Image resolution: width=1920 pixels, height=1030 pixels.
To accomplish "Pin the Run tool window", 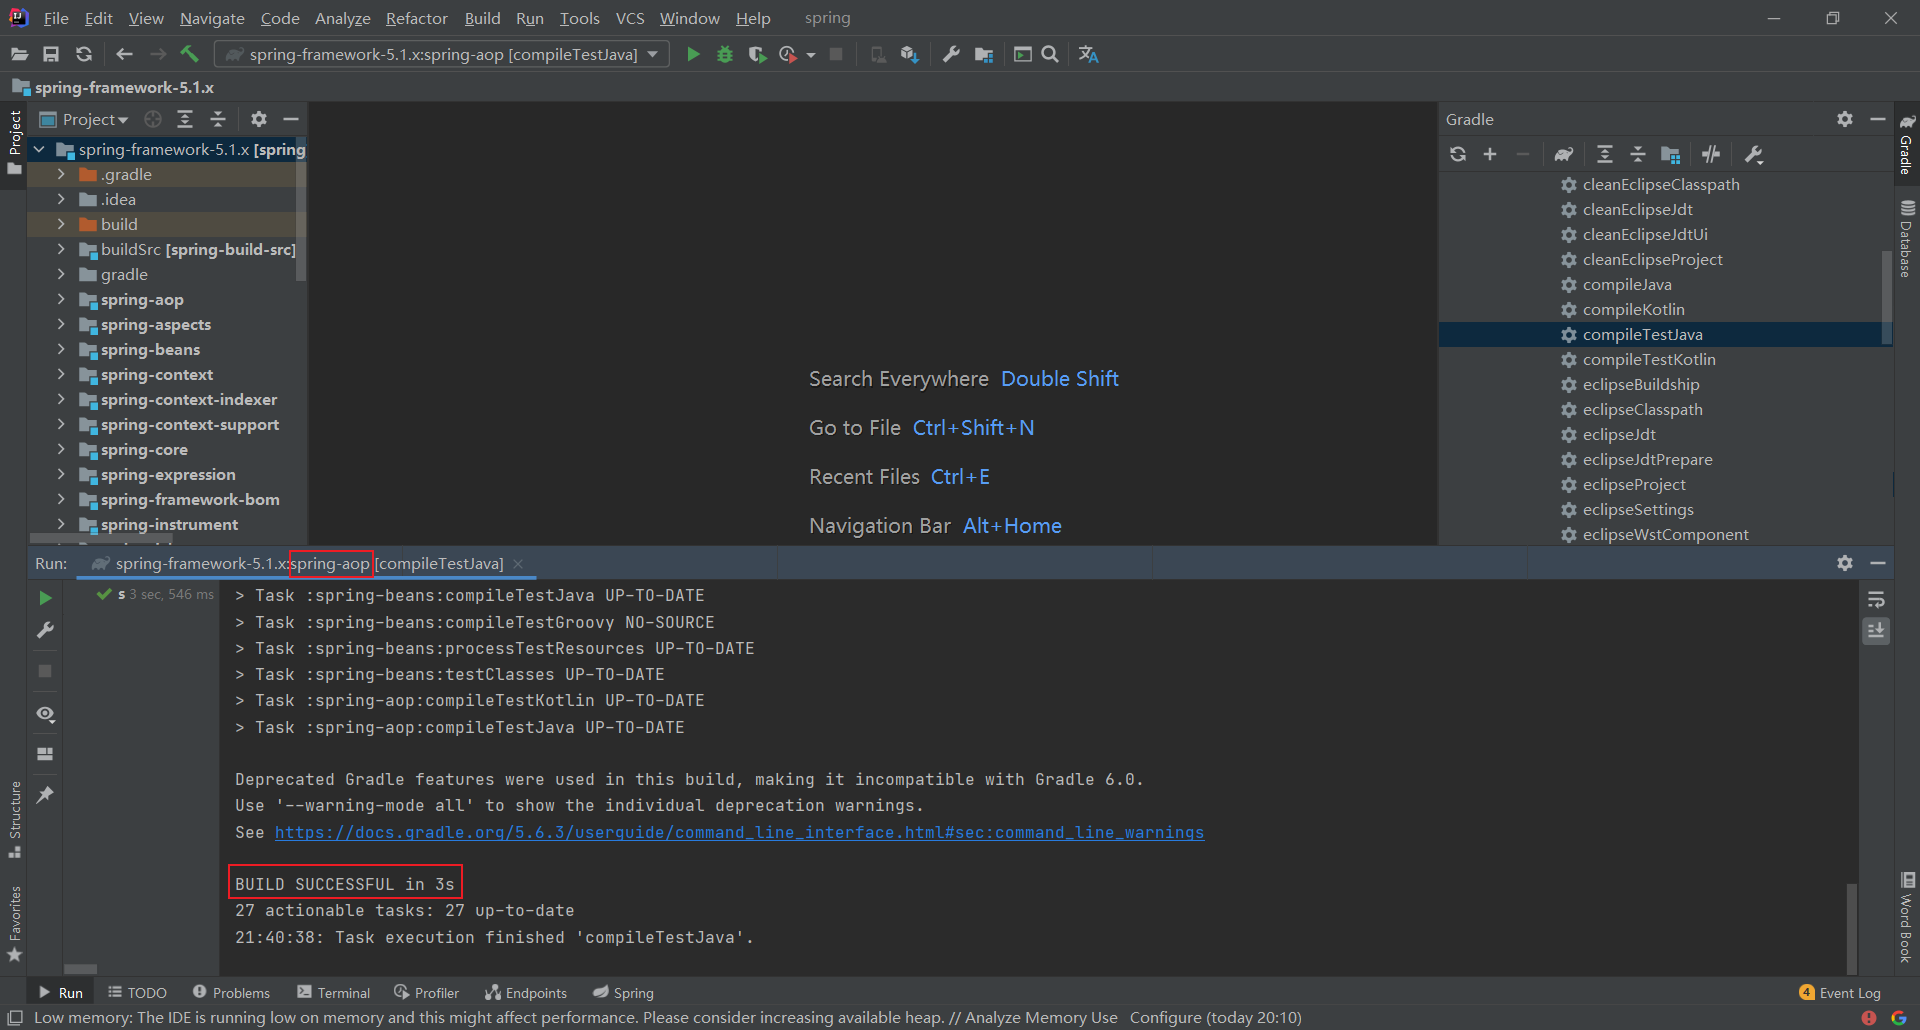I will tap(44, 795).
